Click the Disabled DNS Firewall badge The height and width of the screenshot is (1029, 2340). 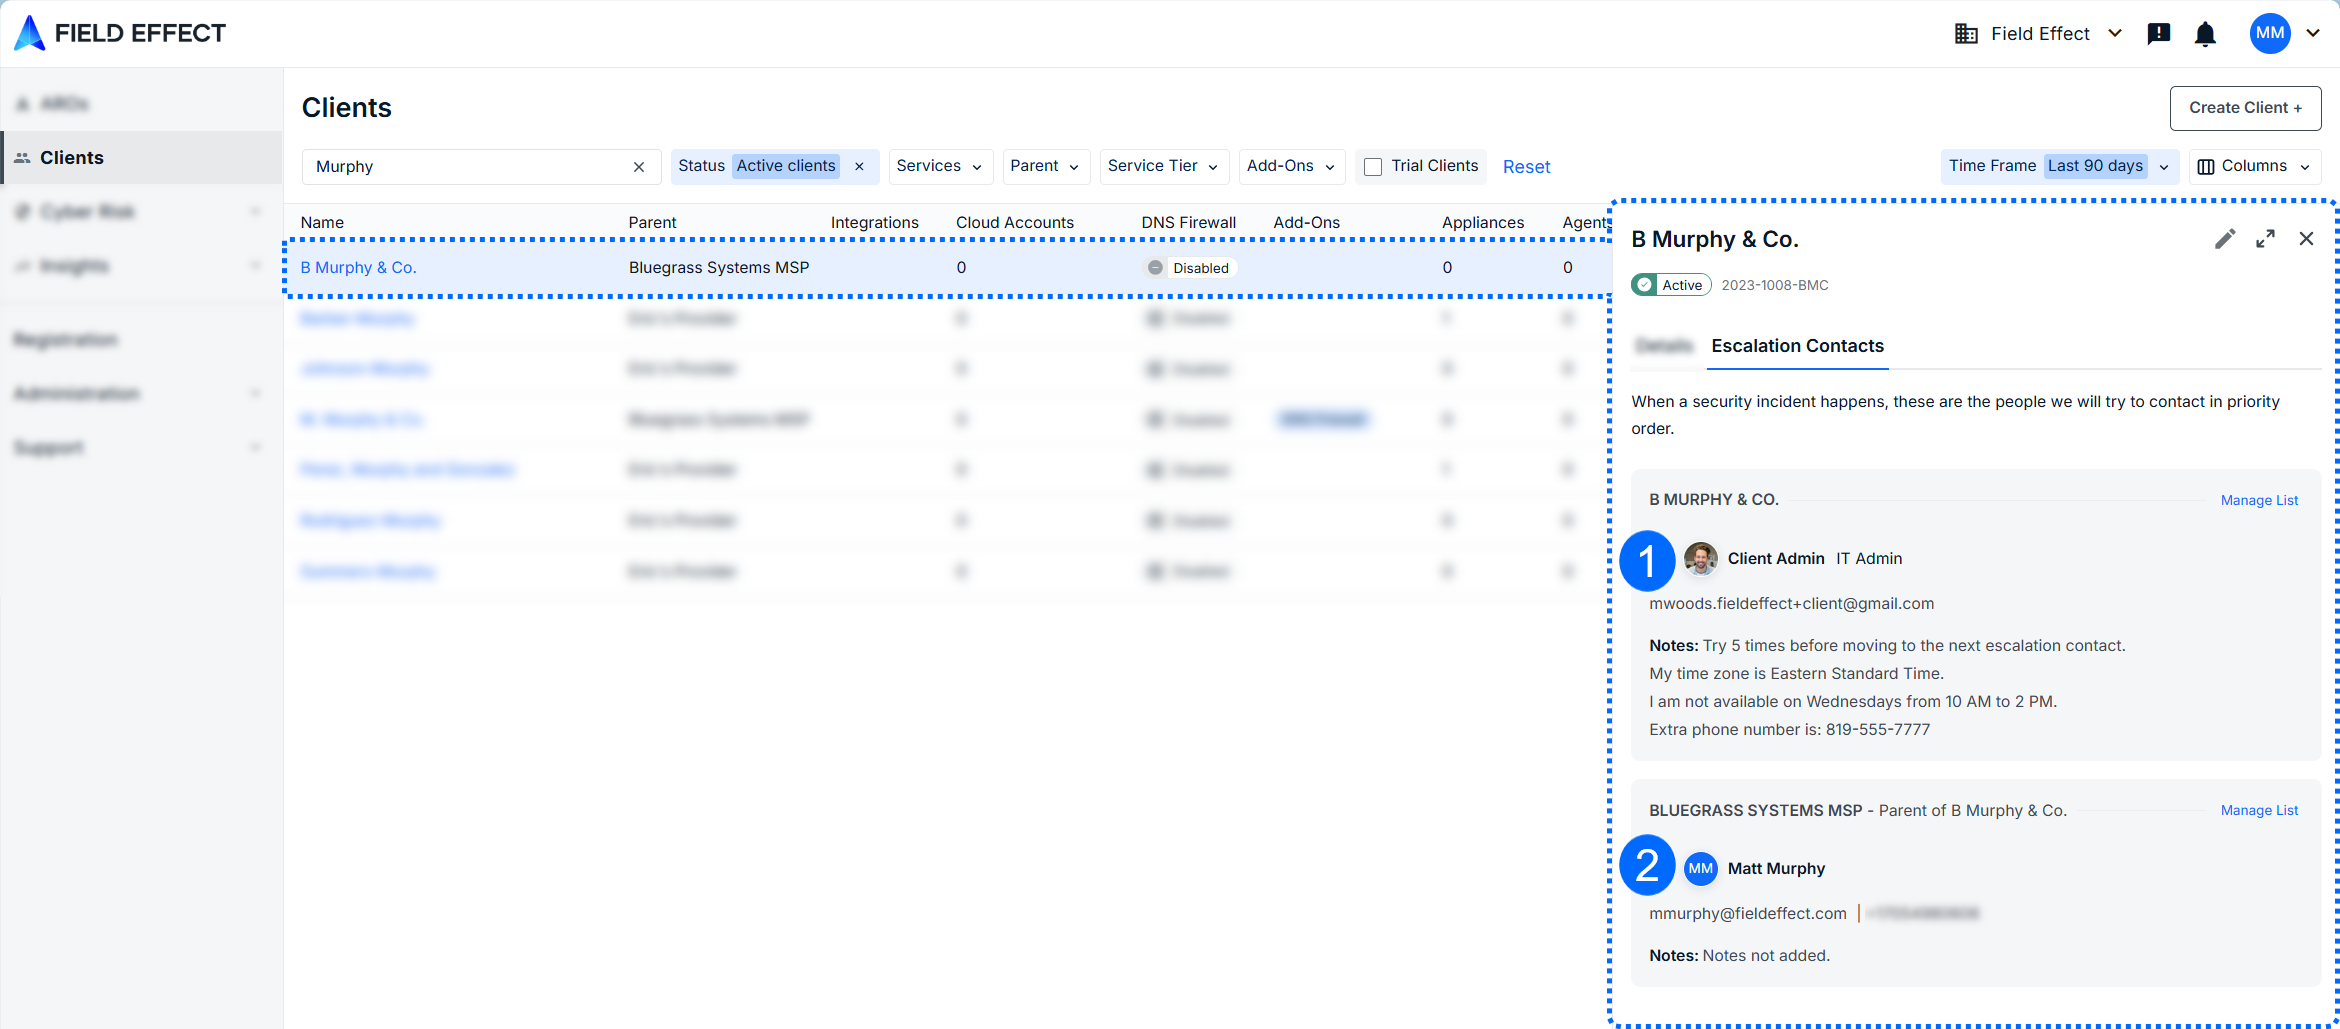[x=1190, y=268]
